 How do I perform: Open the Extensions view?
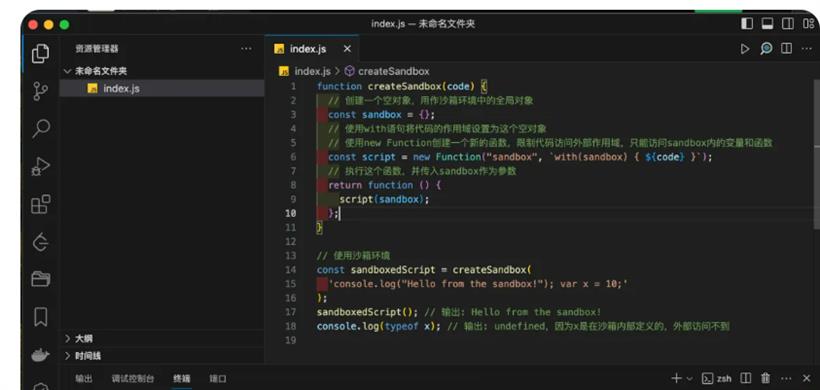click(x=40, y=204)
